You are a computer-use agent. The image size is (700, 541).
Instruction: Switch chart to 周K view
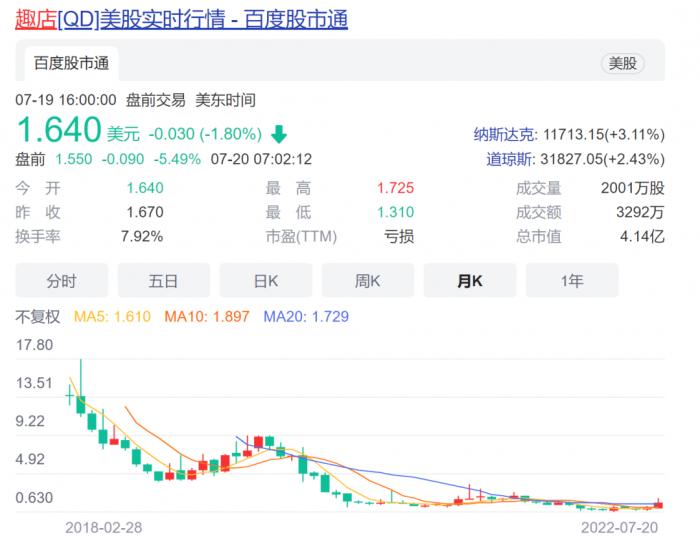click(x=367, y=281)
